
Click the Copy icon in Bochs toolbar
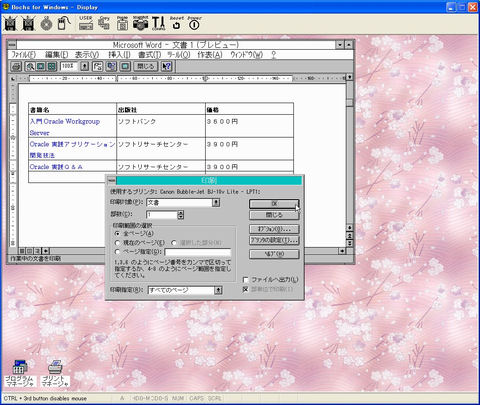click(104, 23)
